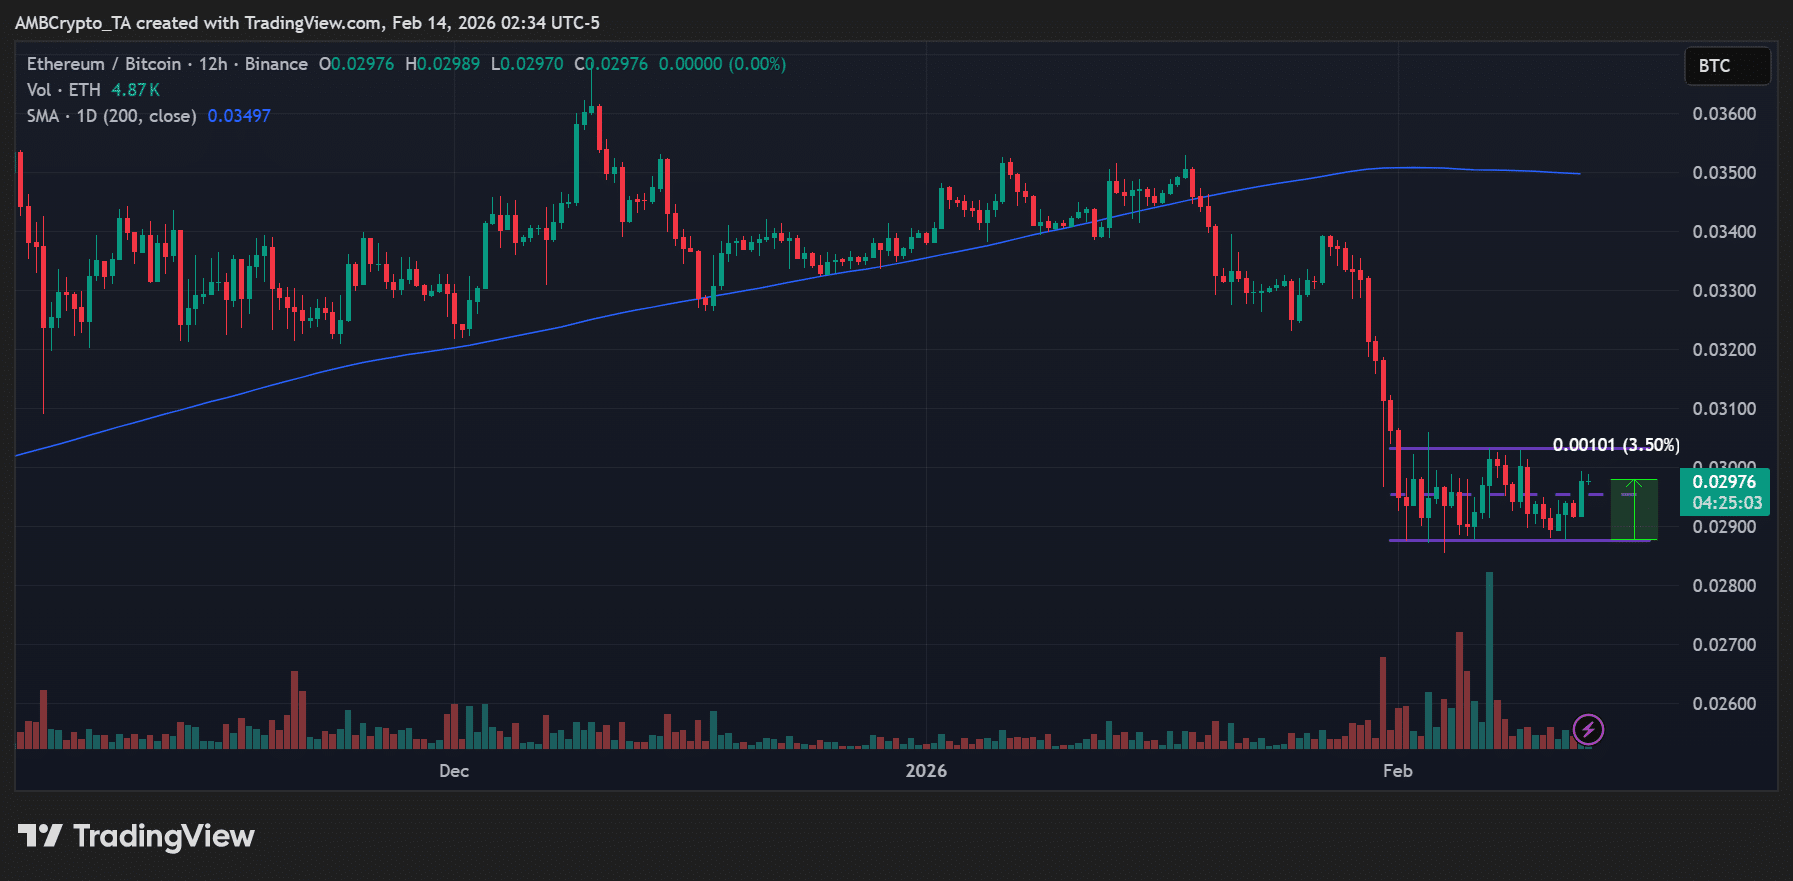Click the 0.03600 price axis label
1793x881 pixels.
1724,114
